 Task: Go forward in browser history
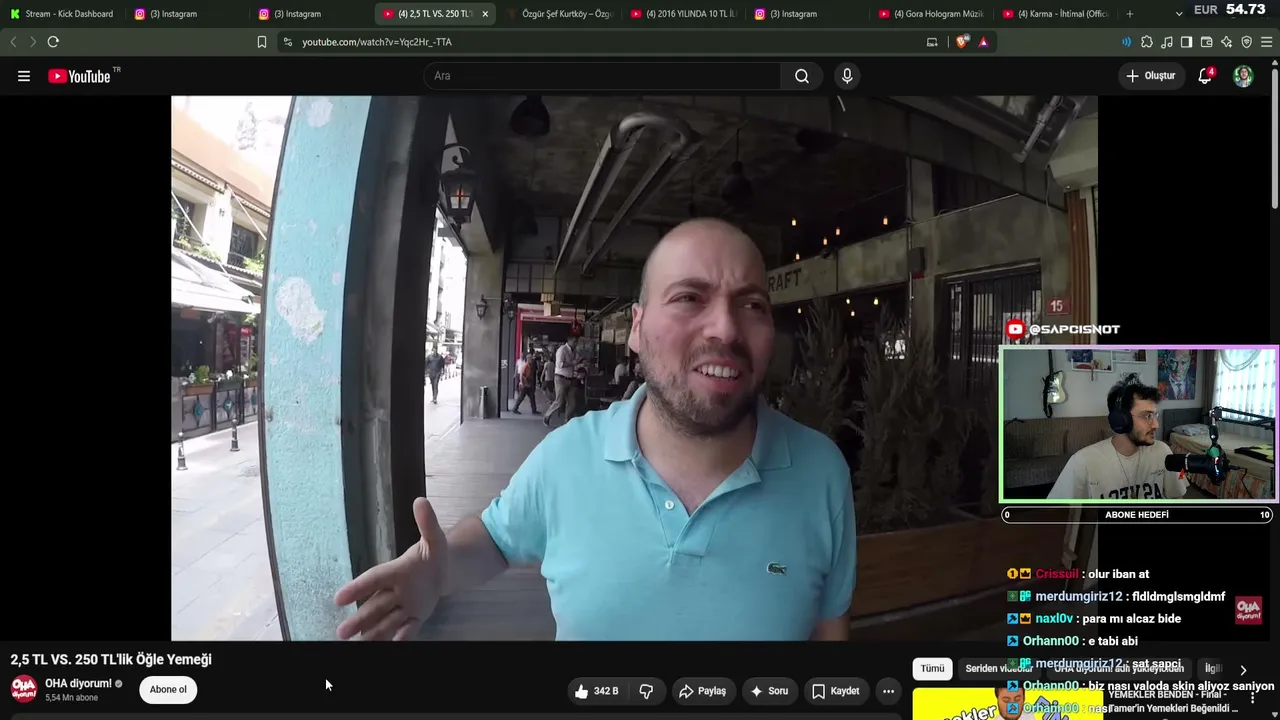(x=32, y=42)
